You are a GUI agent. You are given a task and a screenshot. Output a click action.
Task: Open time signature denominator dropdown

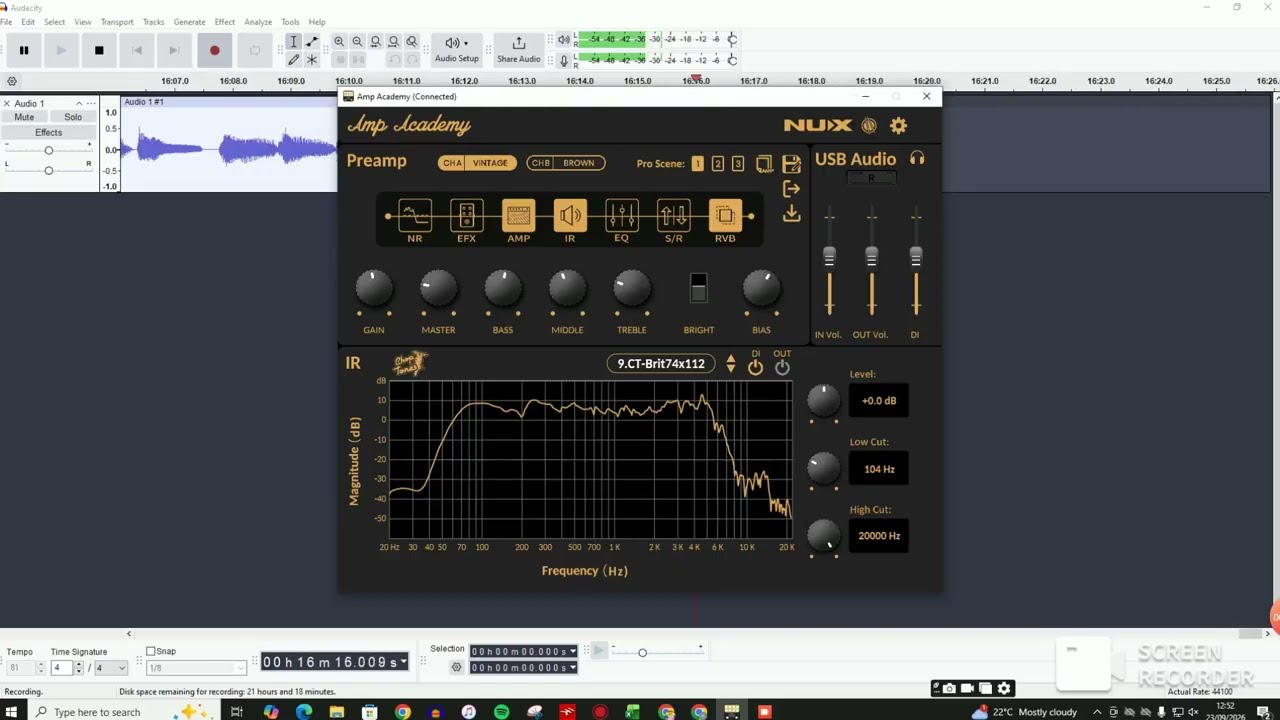coord(109,667)
